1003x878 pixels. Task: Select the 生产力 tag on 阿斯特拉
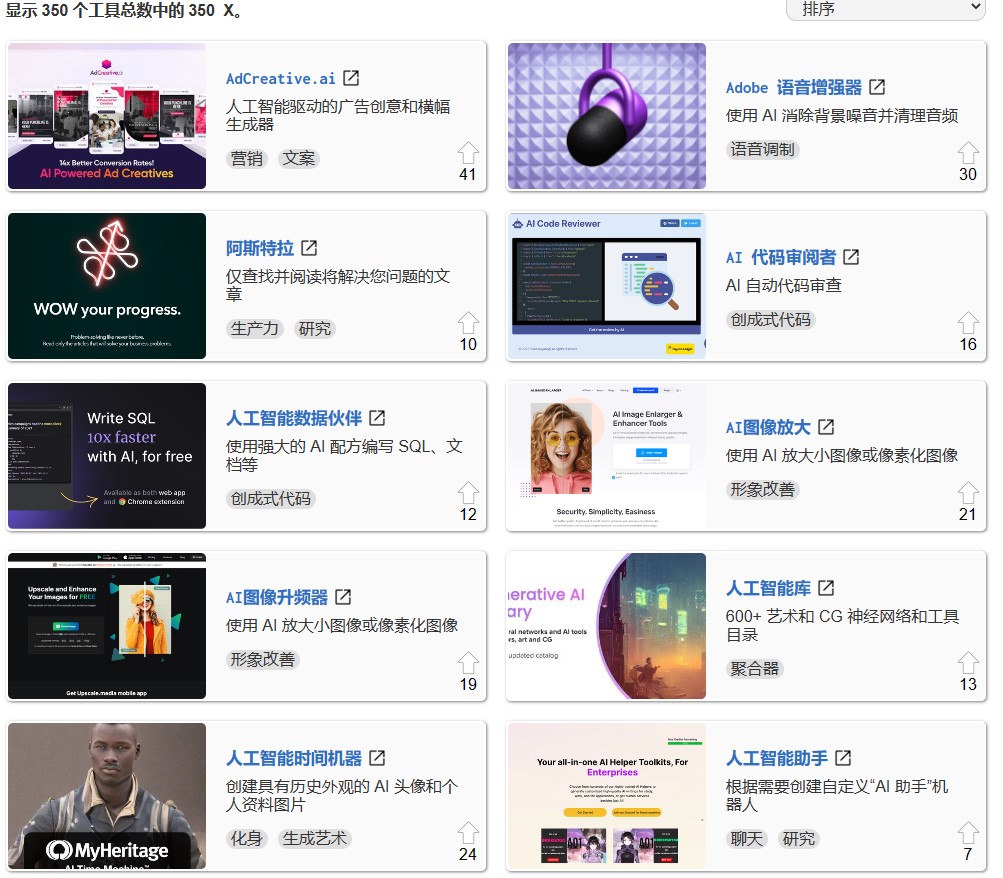pos(255,329)
